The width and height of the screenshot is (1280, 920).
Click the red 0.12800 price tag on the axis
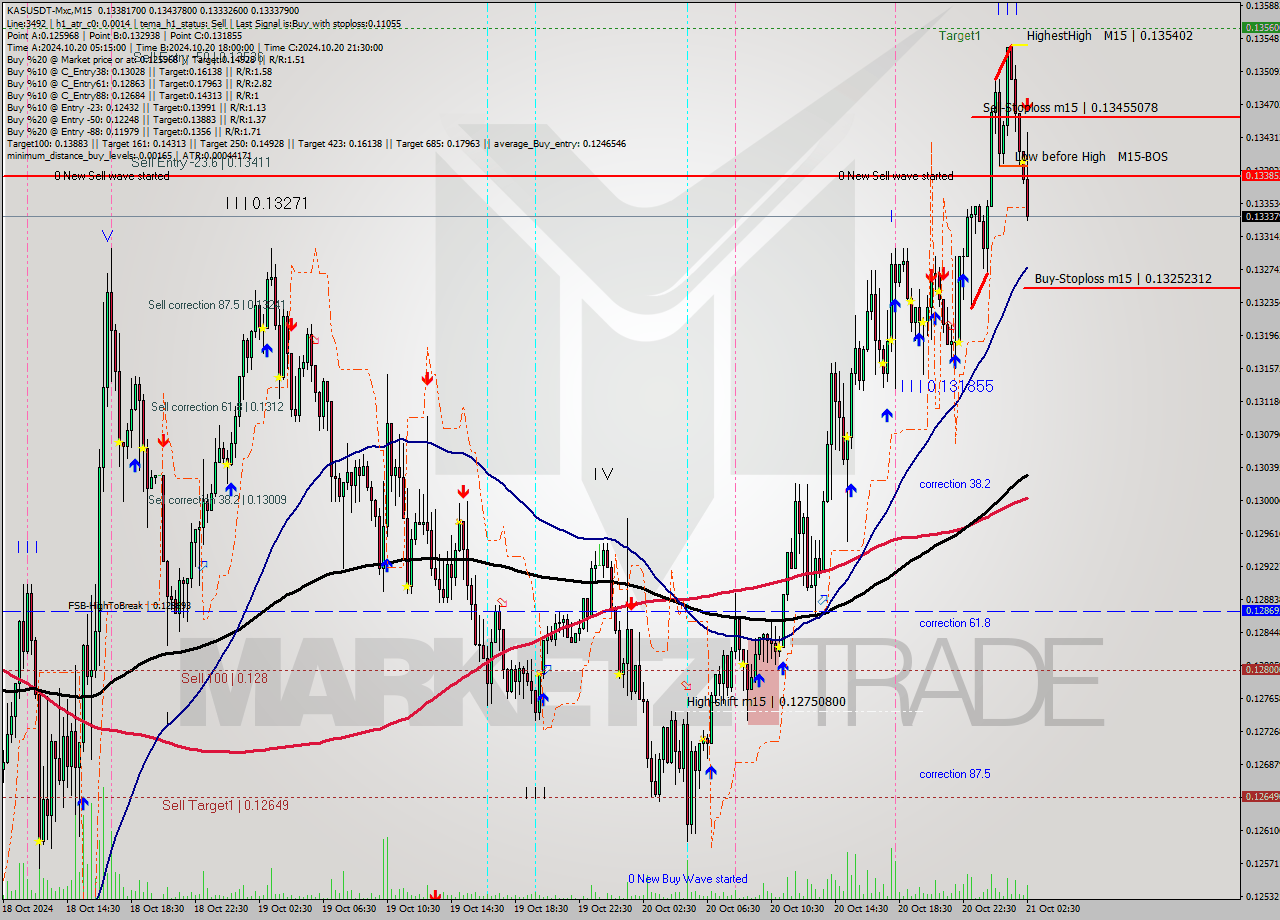[1260, 669]
